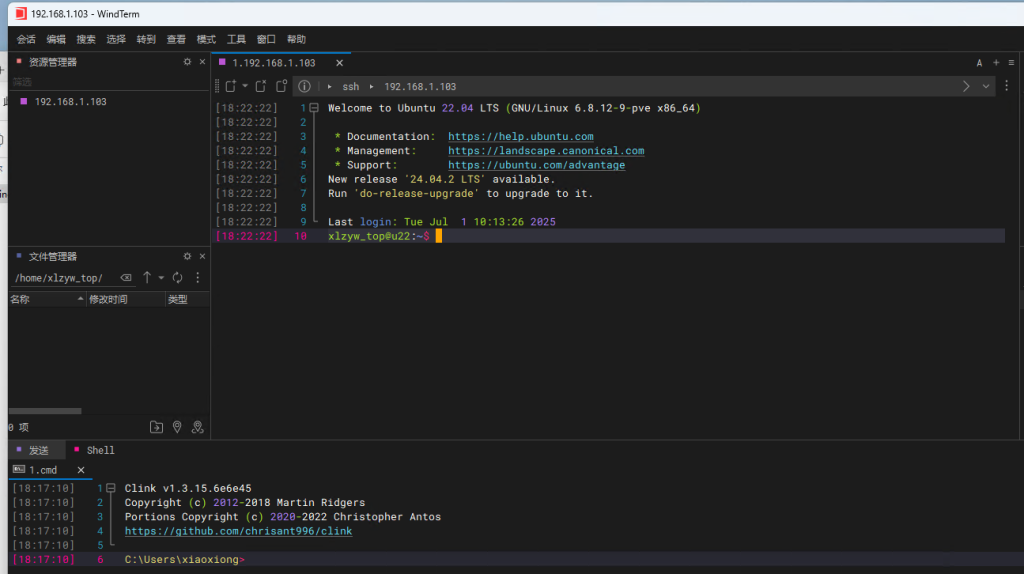
Task: Show session info icon
Action: click(304, 86)
